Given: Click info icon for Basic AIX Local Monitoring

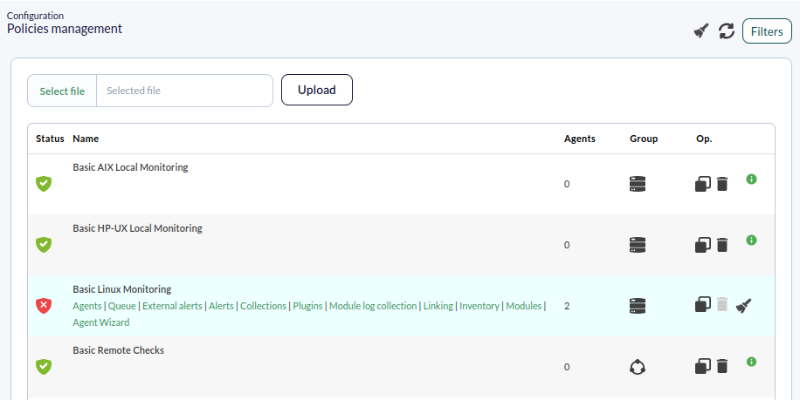Looking at the screenshot, I should tap(751, 179).
